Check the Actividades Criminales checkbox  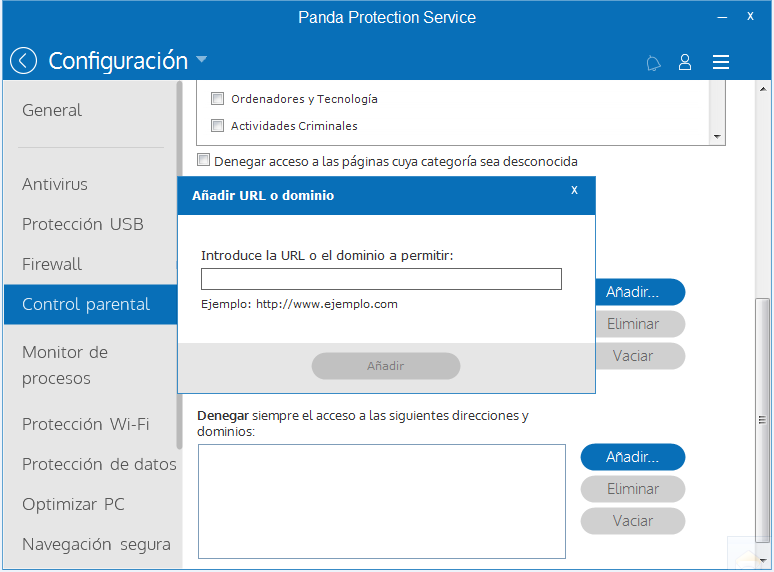(217, 125)
